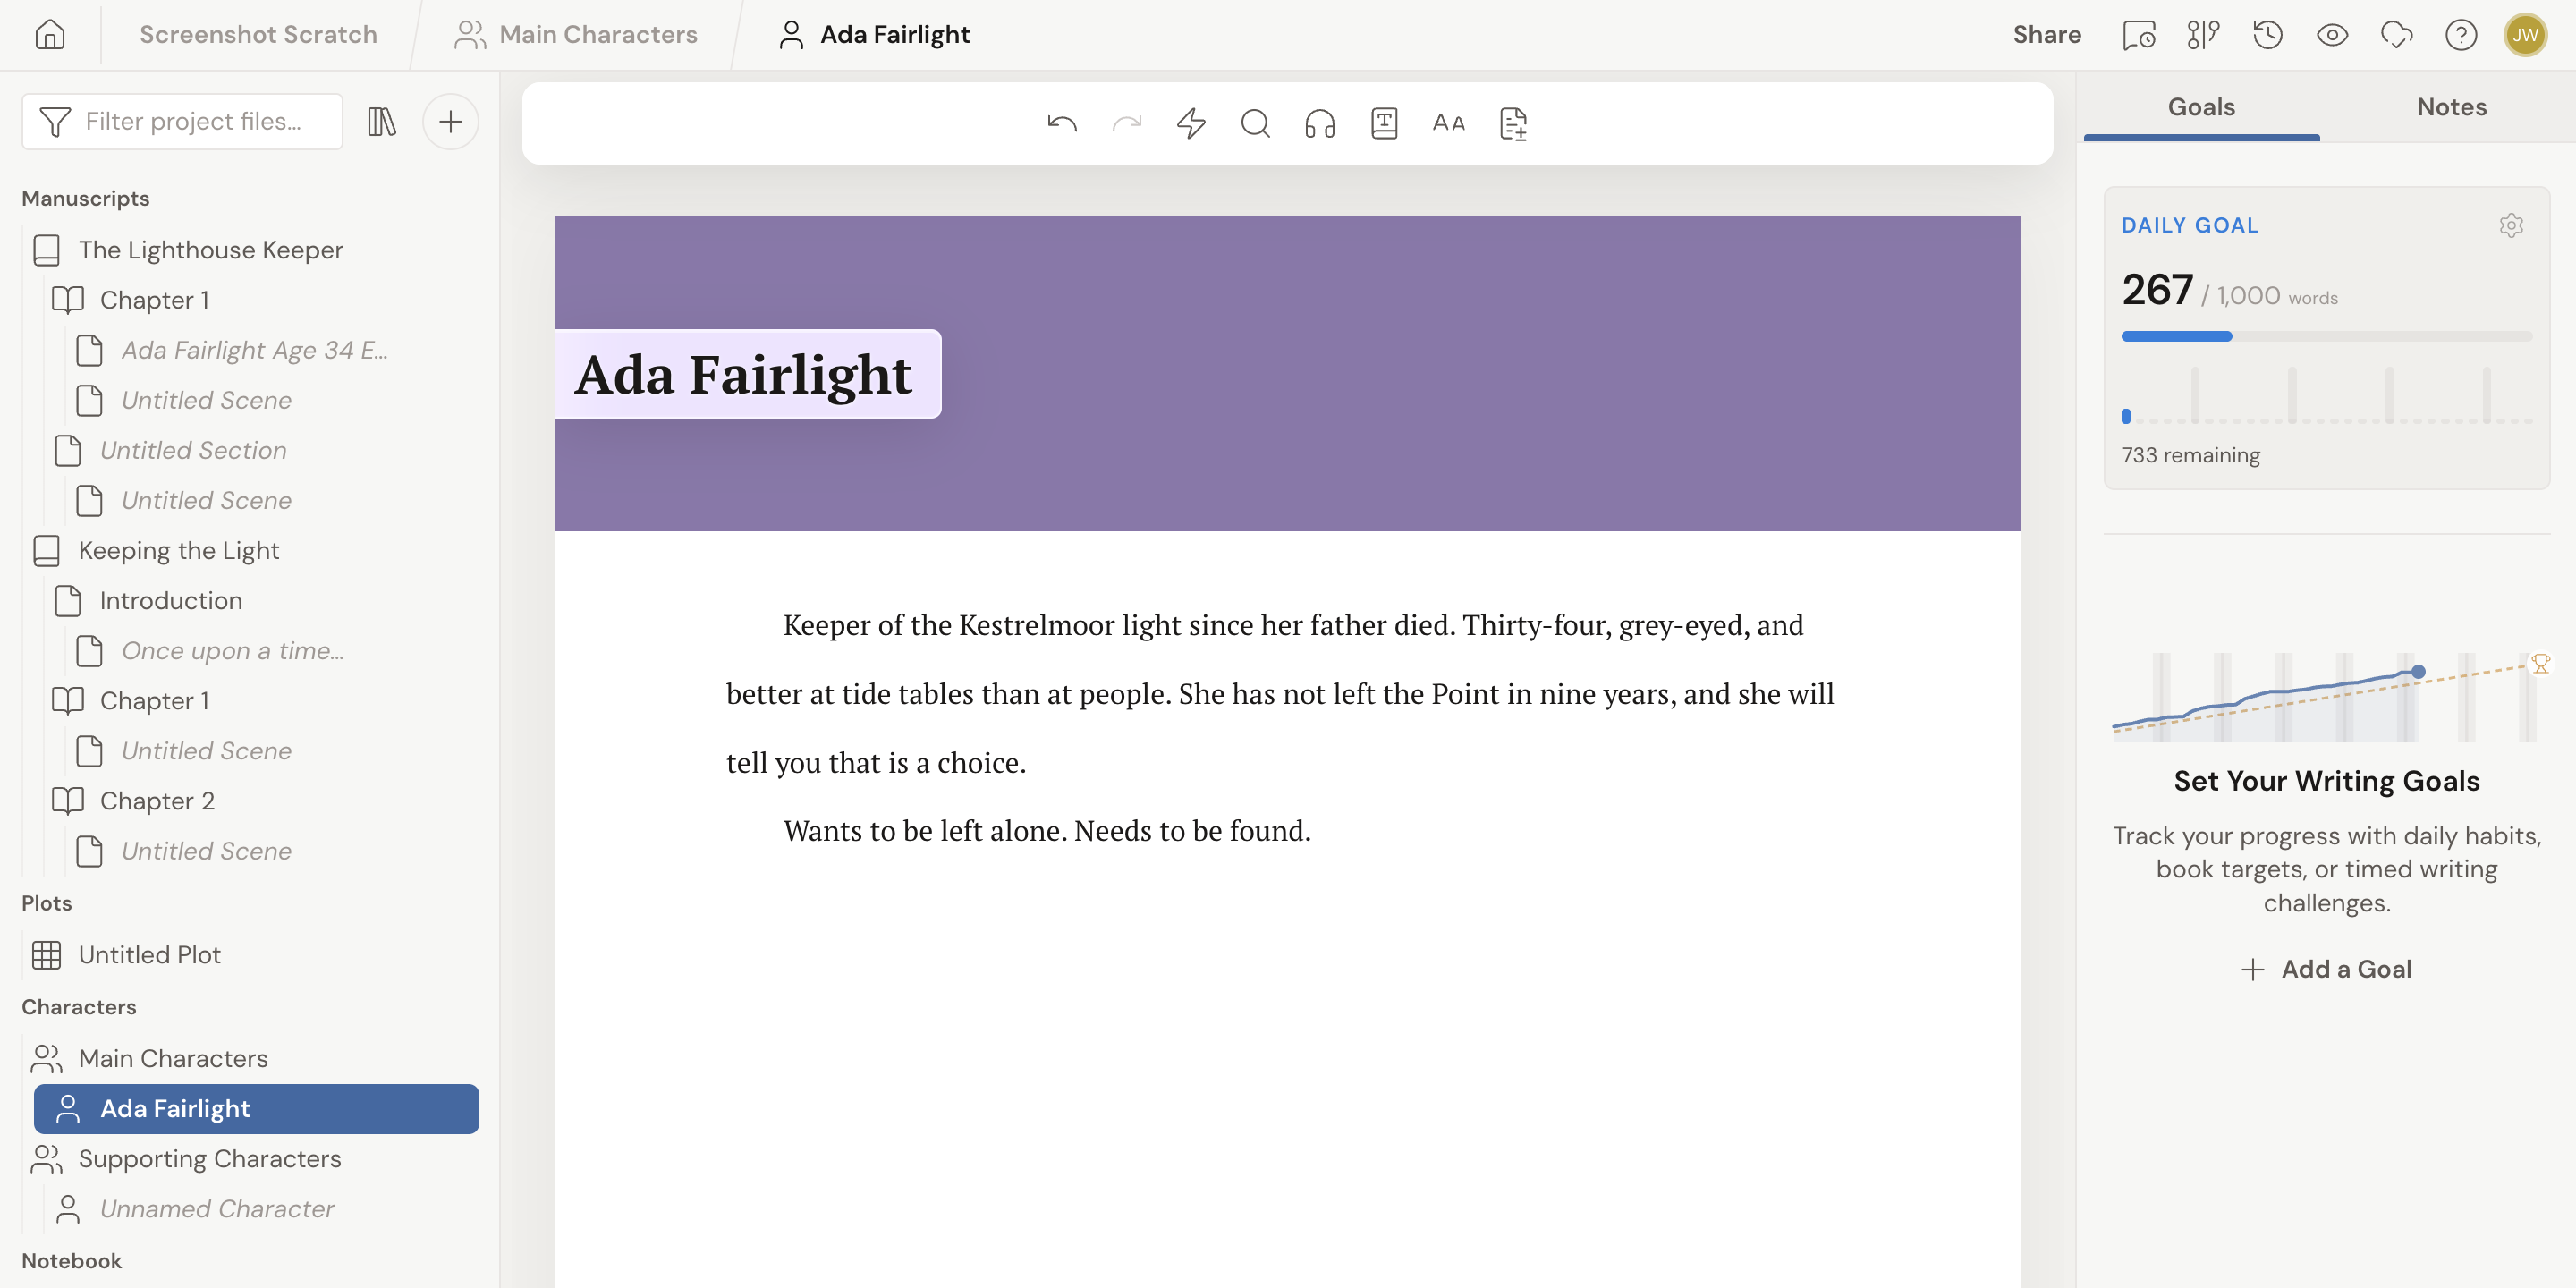
Task: Click the Characters section header
Action: pyautogui.click(x=79, y=1007)
